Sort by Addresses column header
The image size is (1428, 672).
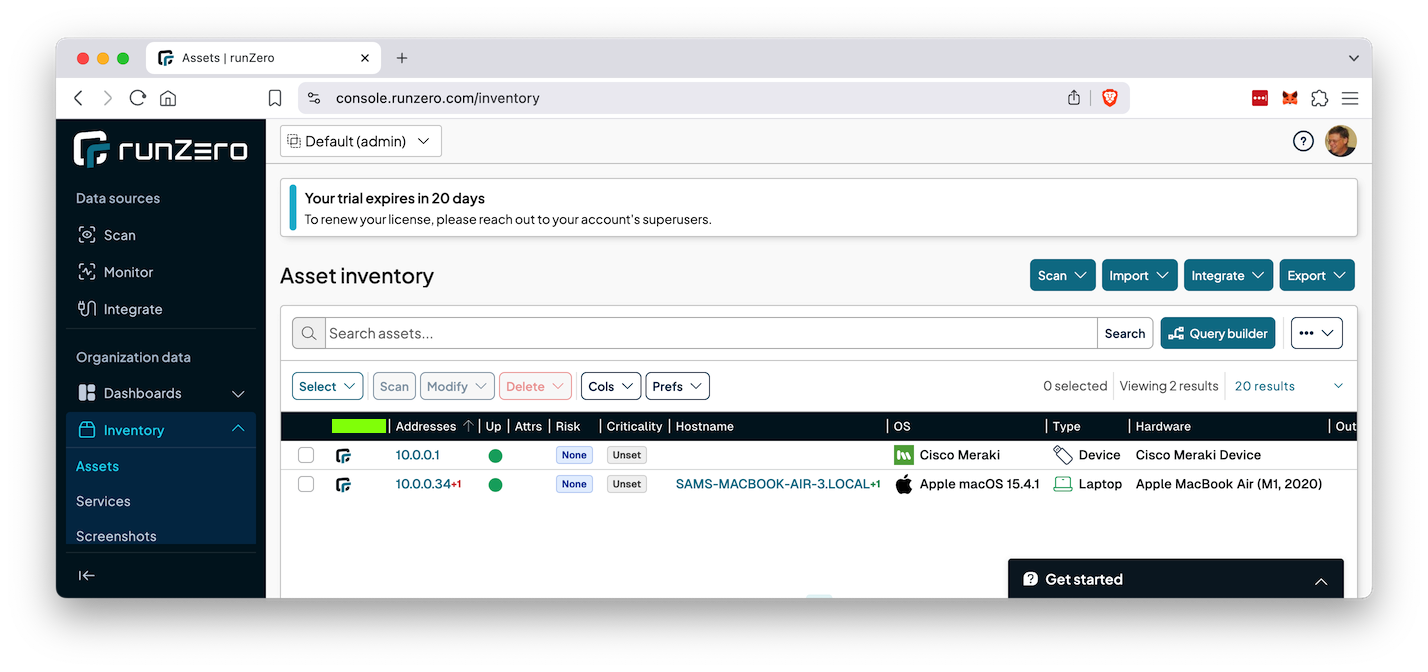(426, 426)
